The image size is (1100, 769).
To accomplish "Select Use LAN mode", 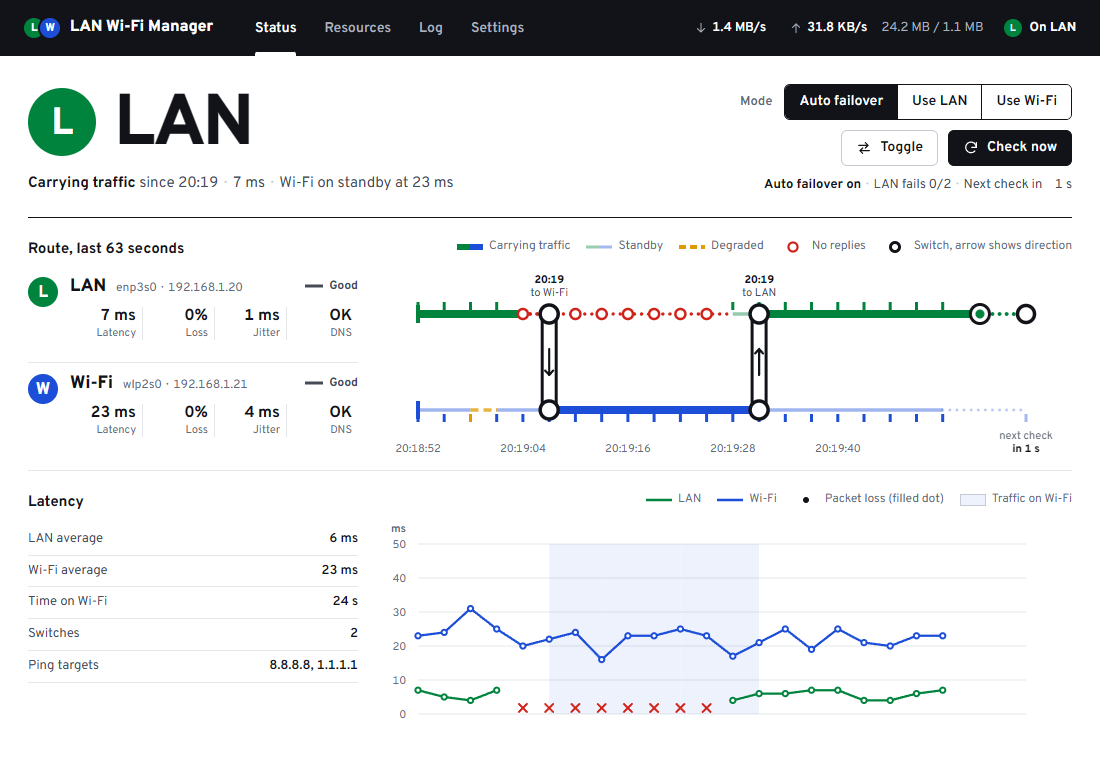I will [x=939, y=101].
